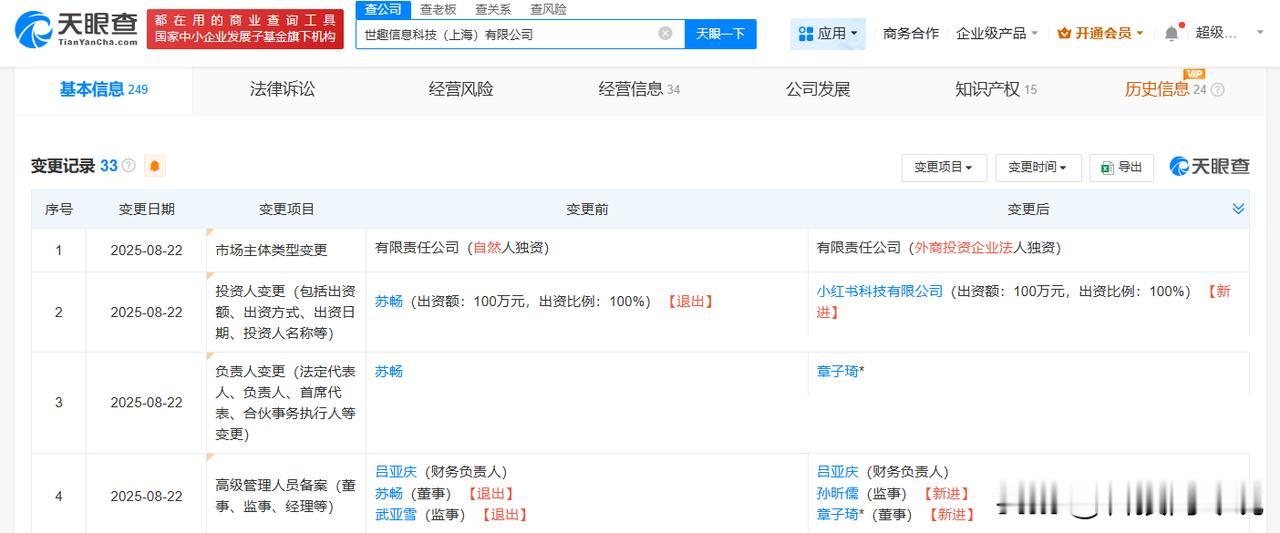The width and height of the screenshot is (1280, 533).
Task: Open the 公司发展 tab
Action: 818,89
